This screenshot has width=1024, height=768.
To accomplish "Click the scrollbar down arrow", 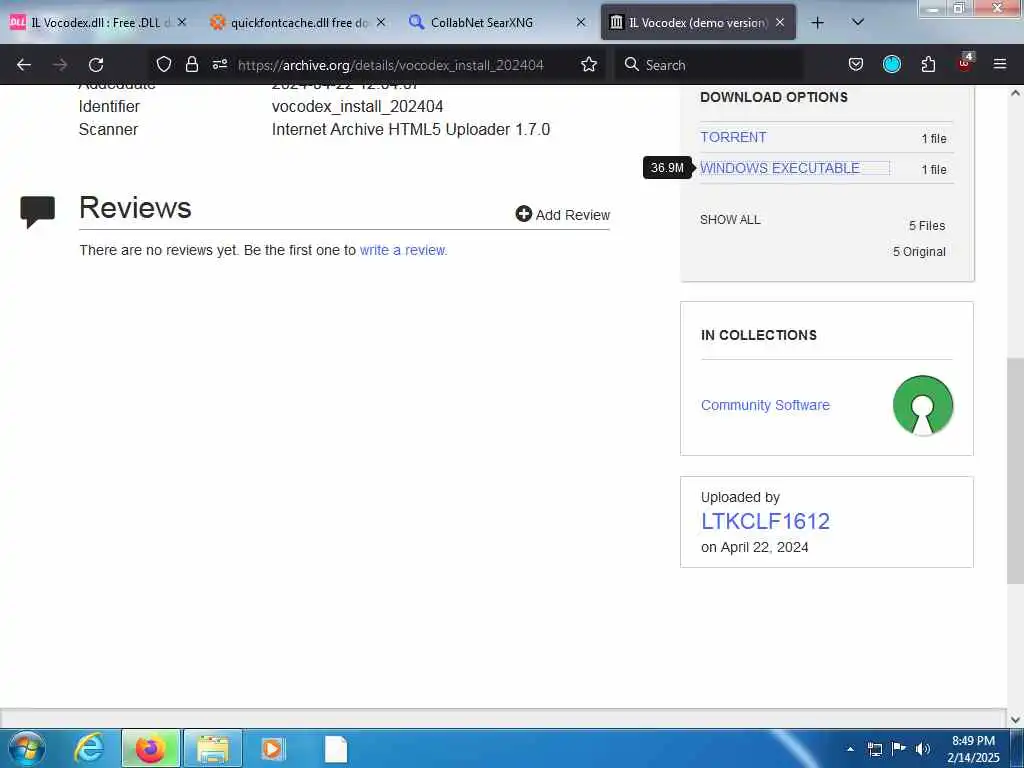I will click(1015, 720).
